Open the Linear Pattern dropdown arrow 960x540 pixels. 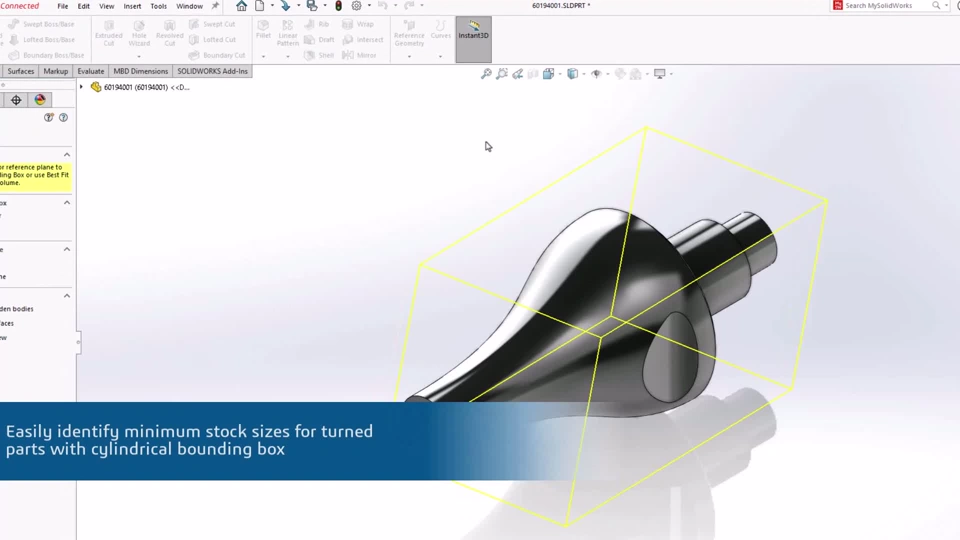pos(288,56)
